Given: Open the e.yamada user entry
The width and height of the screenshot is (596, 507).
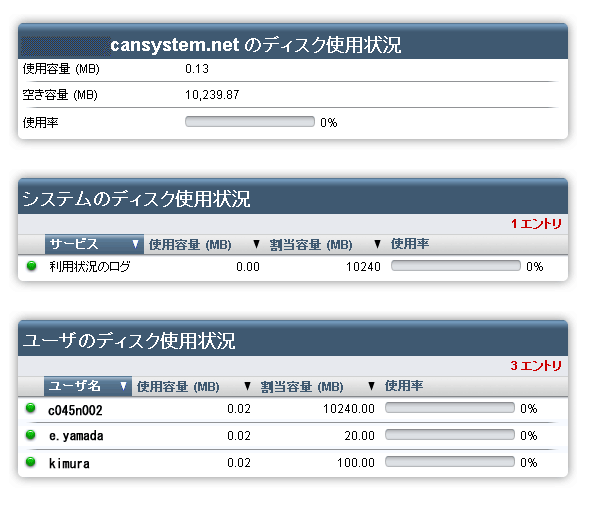Looking at the screenshot, I should pos(76,436).
